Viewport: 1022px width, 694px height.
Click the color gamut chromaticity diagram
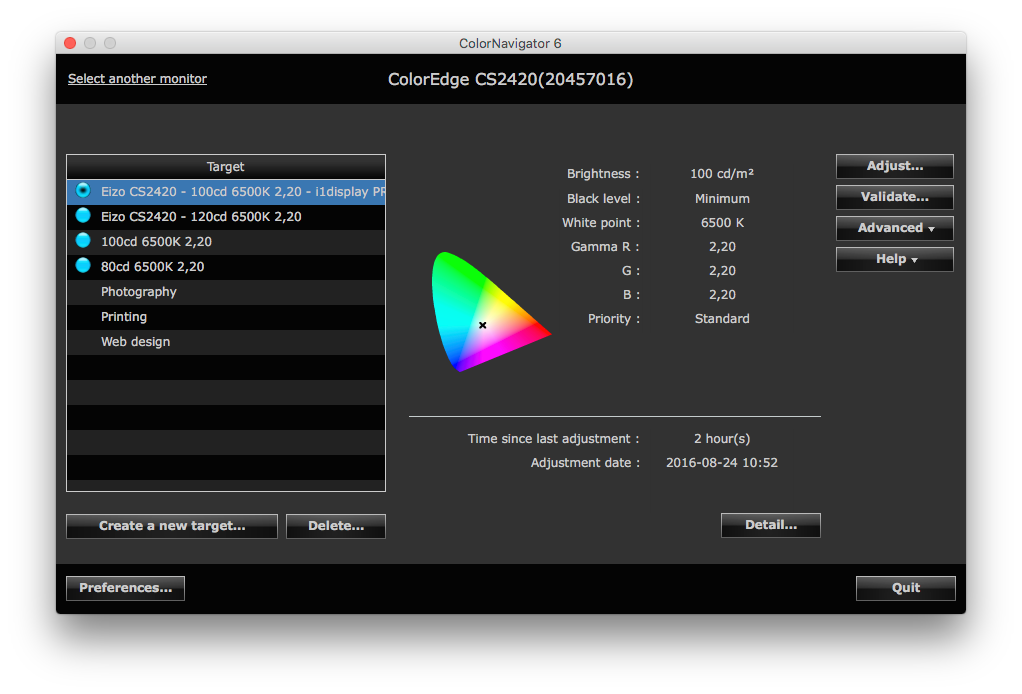click(x=491, y=311)
